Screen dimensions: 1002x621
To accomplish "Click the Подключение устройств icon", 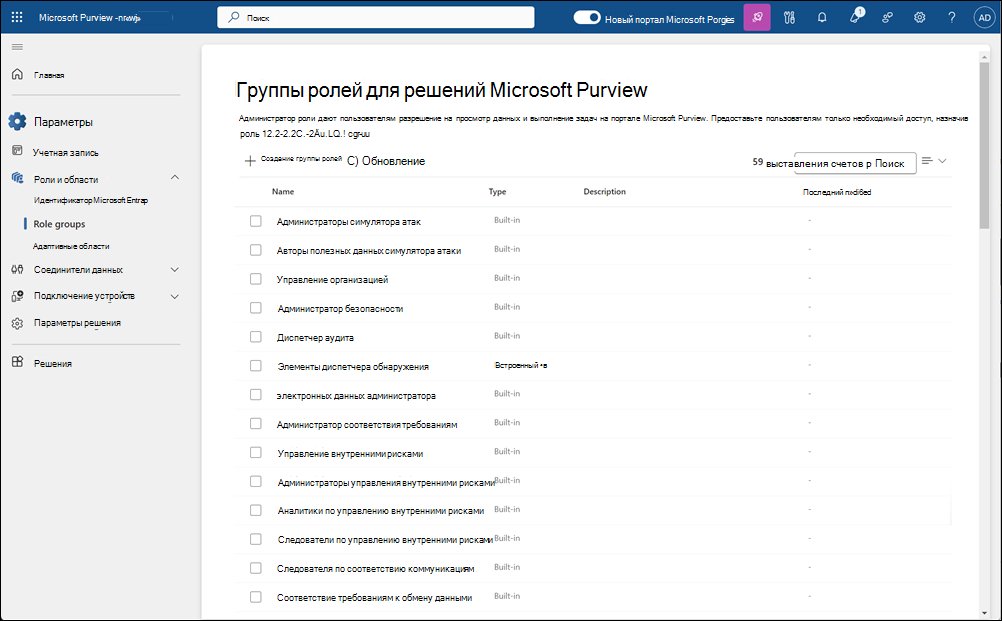I will click(17, 296).
